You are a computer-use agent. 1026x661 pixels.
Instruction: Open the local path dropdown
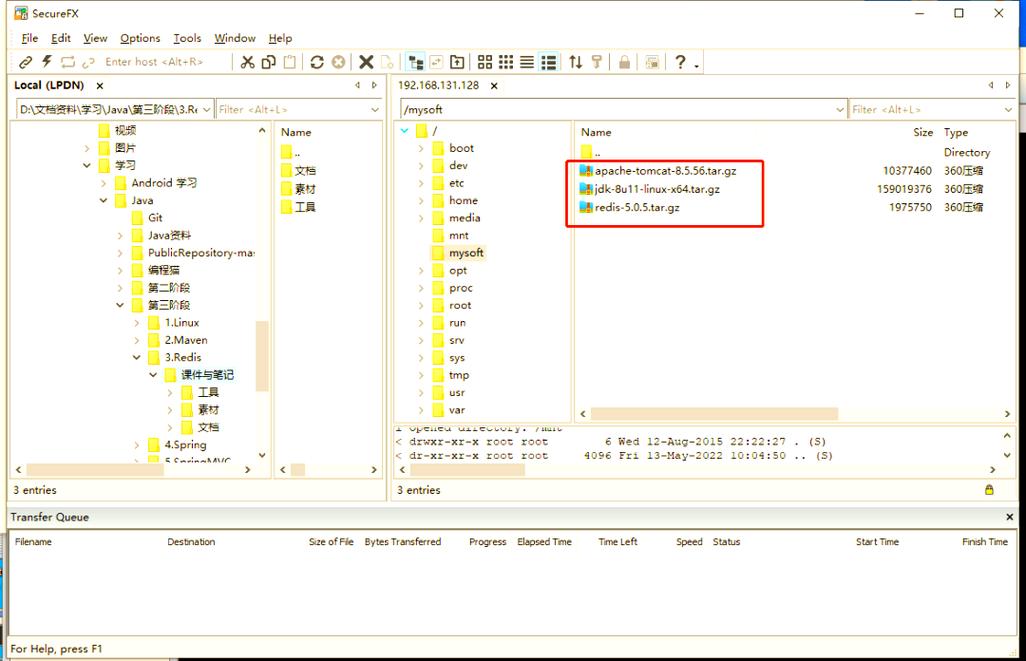point(207,109)
